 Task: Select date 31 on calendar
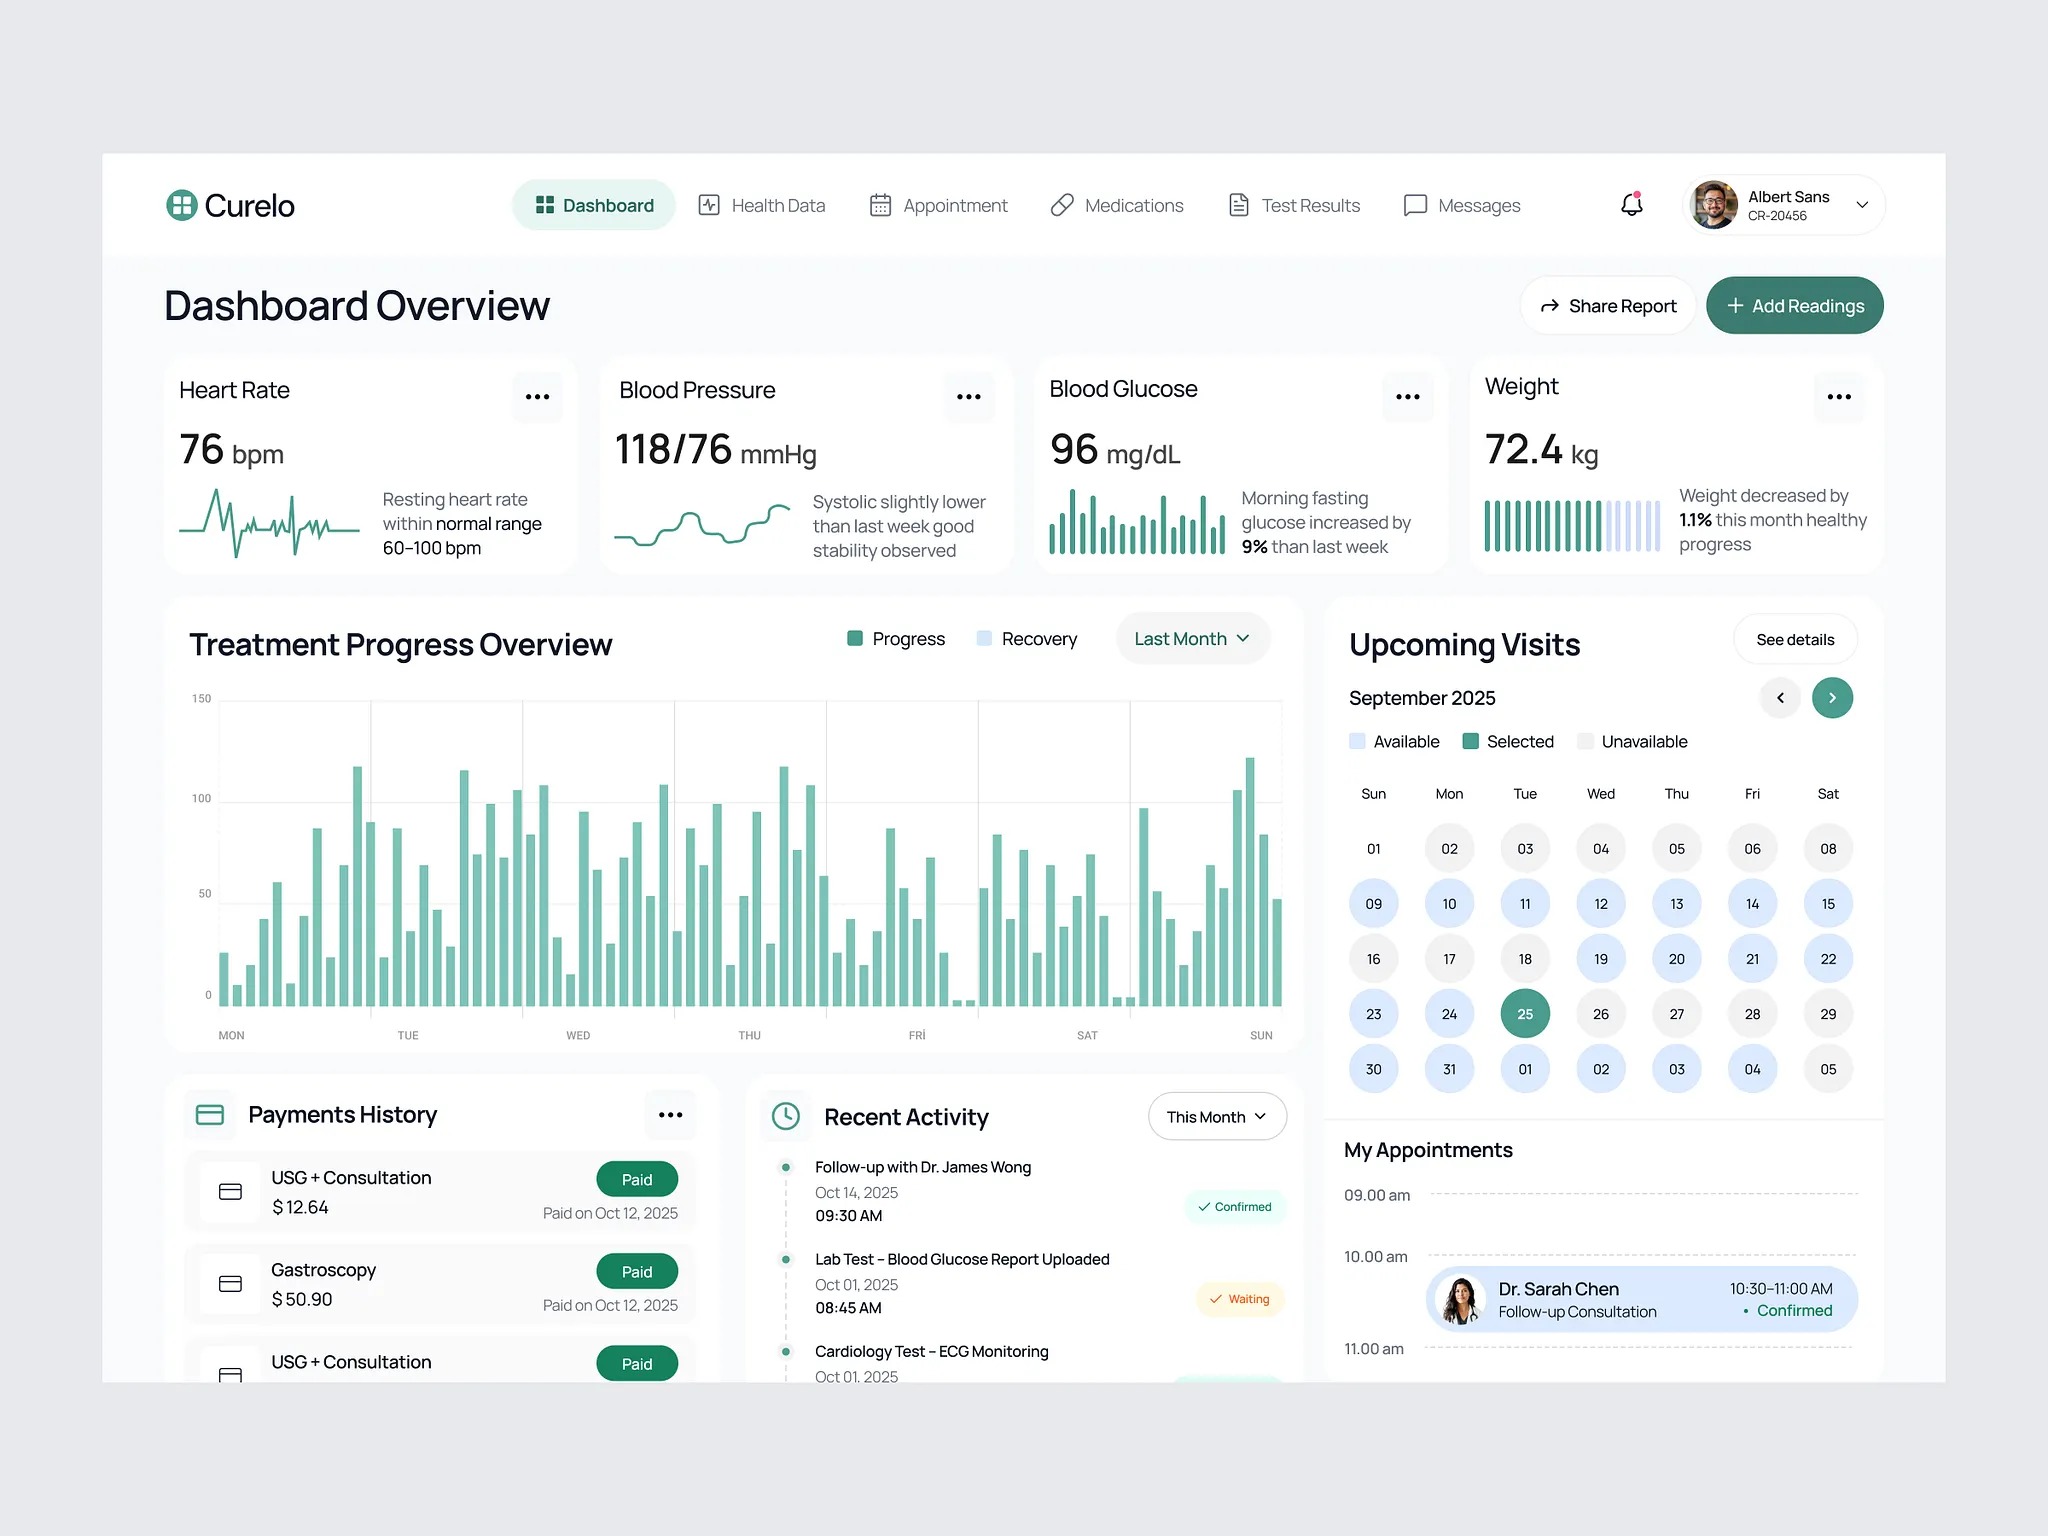click(x=1449, y=1069)
